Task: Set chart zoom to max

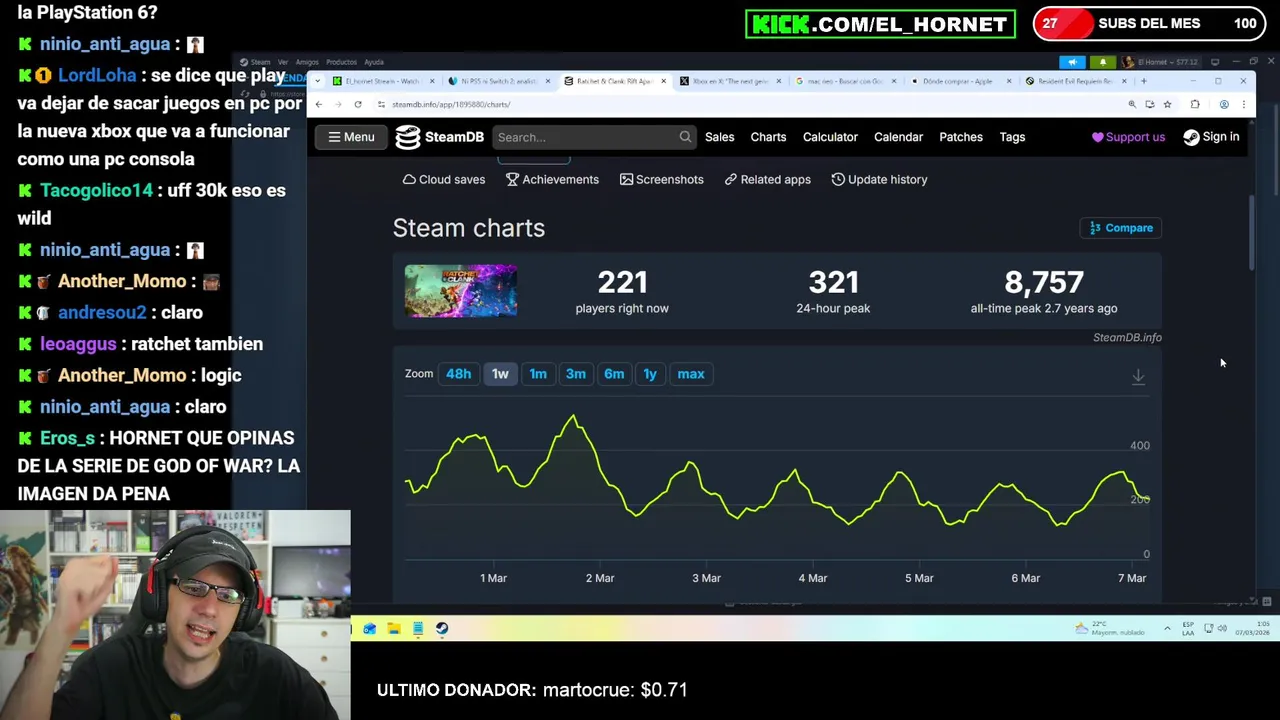Action: [691, 374]
